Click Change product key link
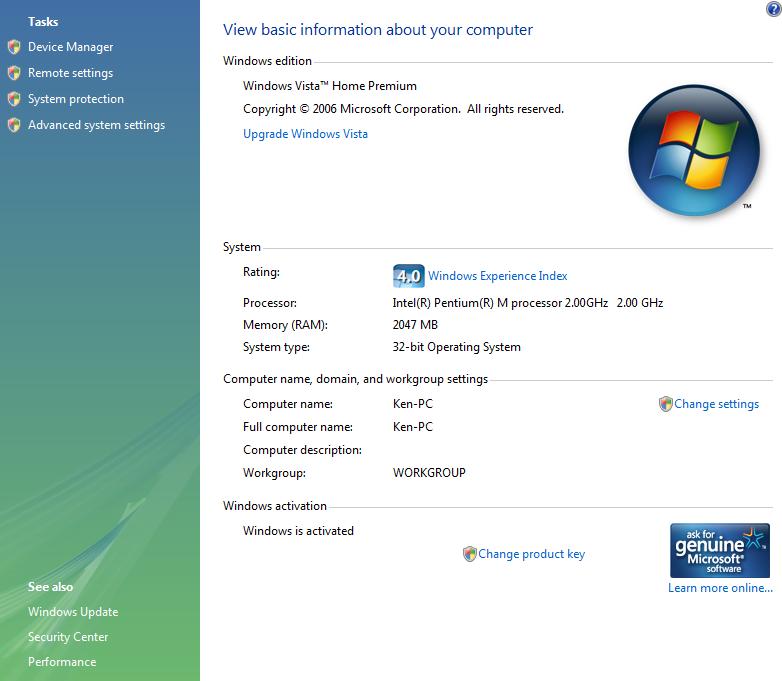Image resolution: width=782 pixels, height=681 pixels. 532,554
